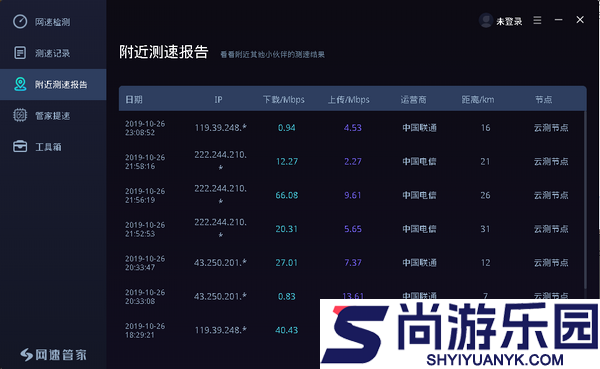
Task: Click the download value 0.83
Action: 287,296
